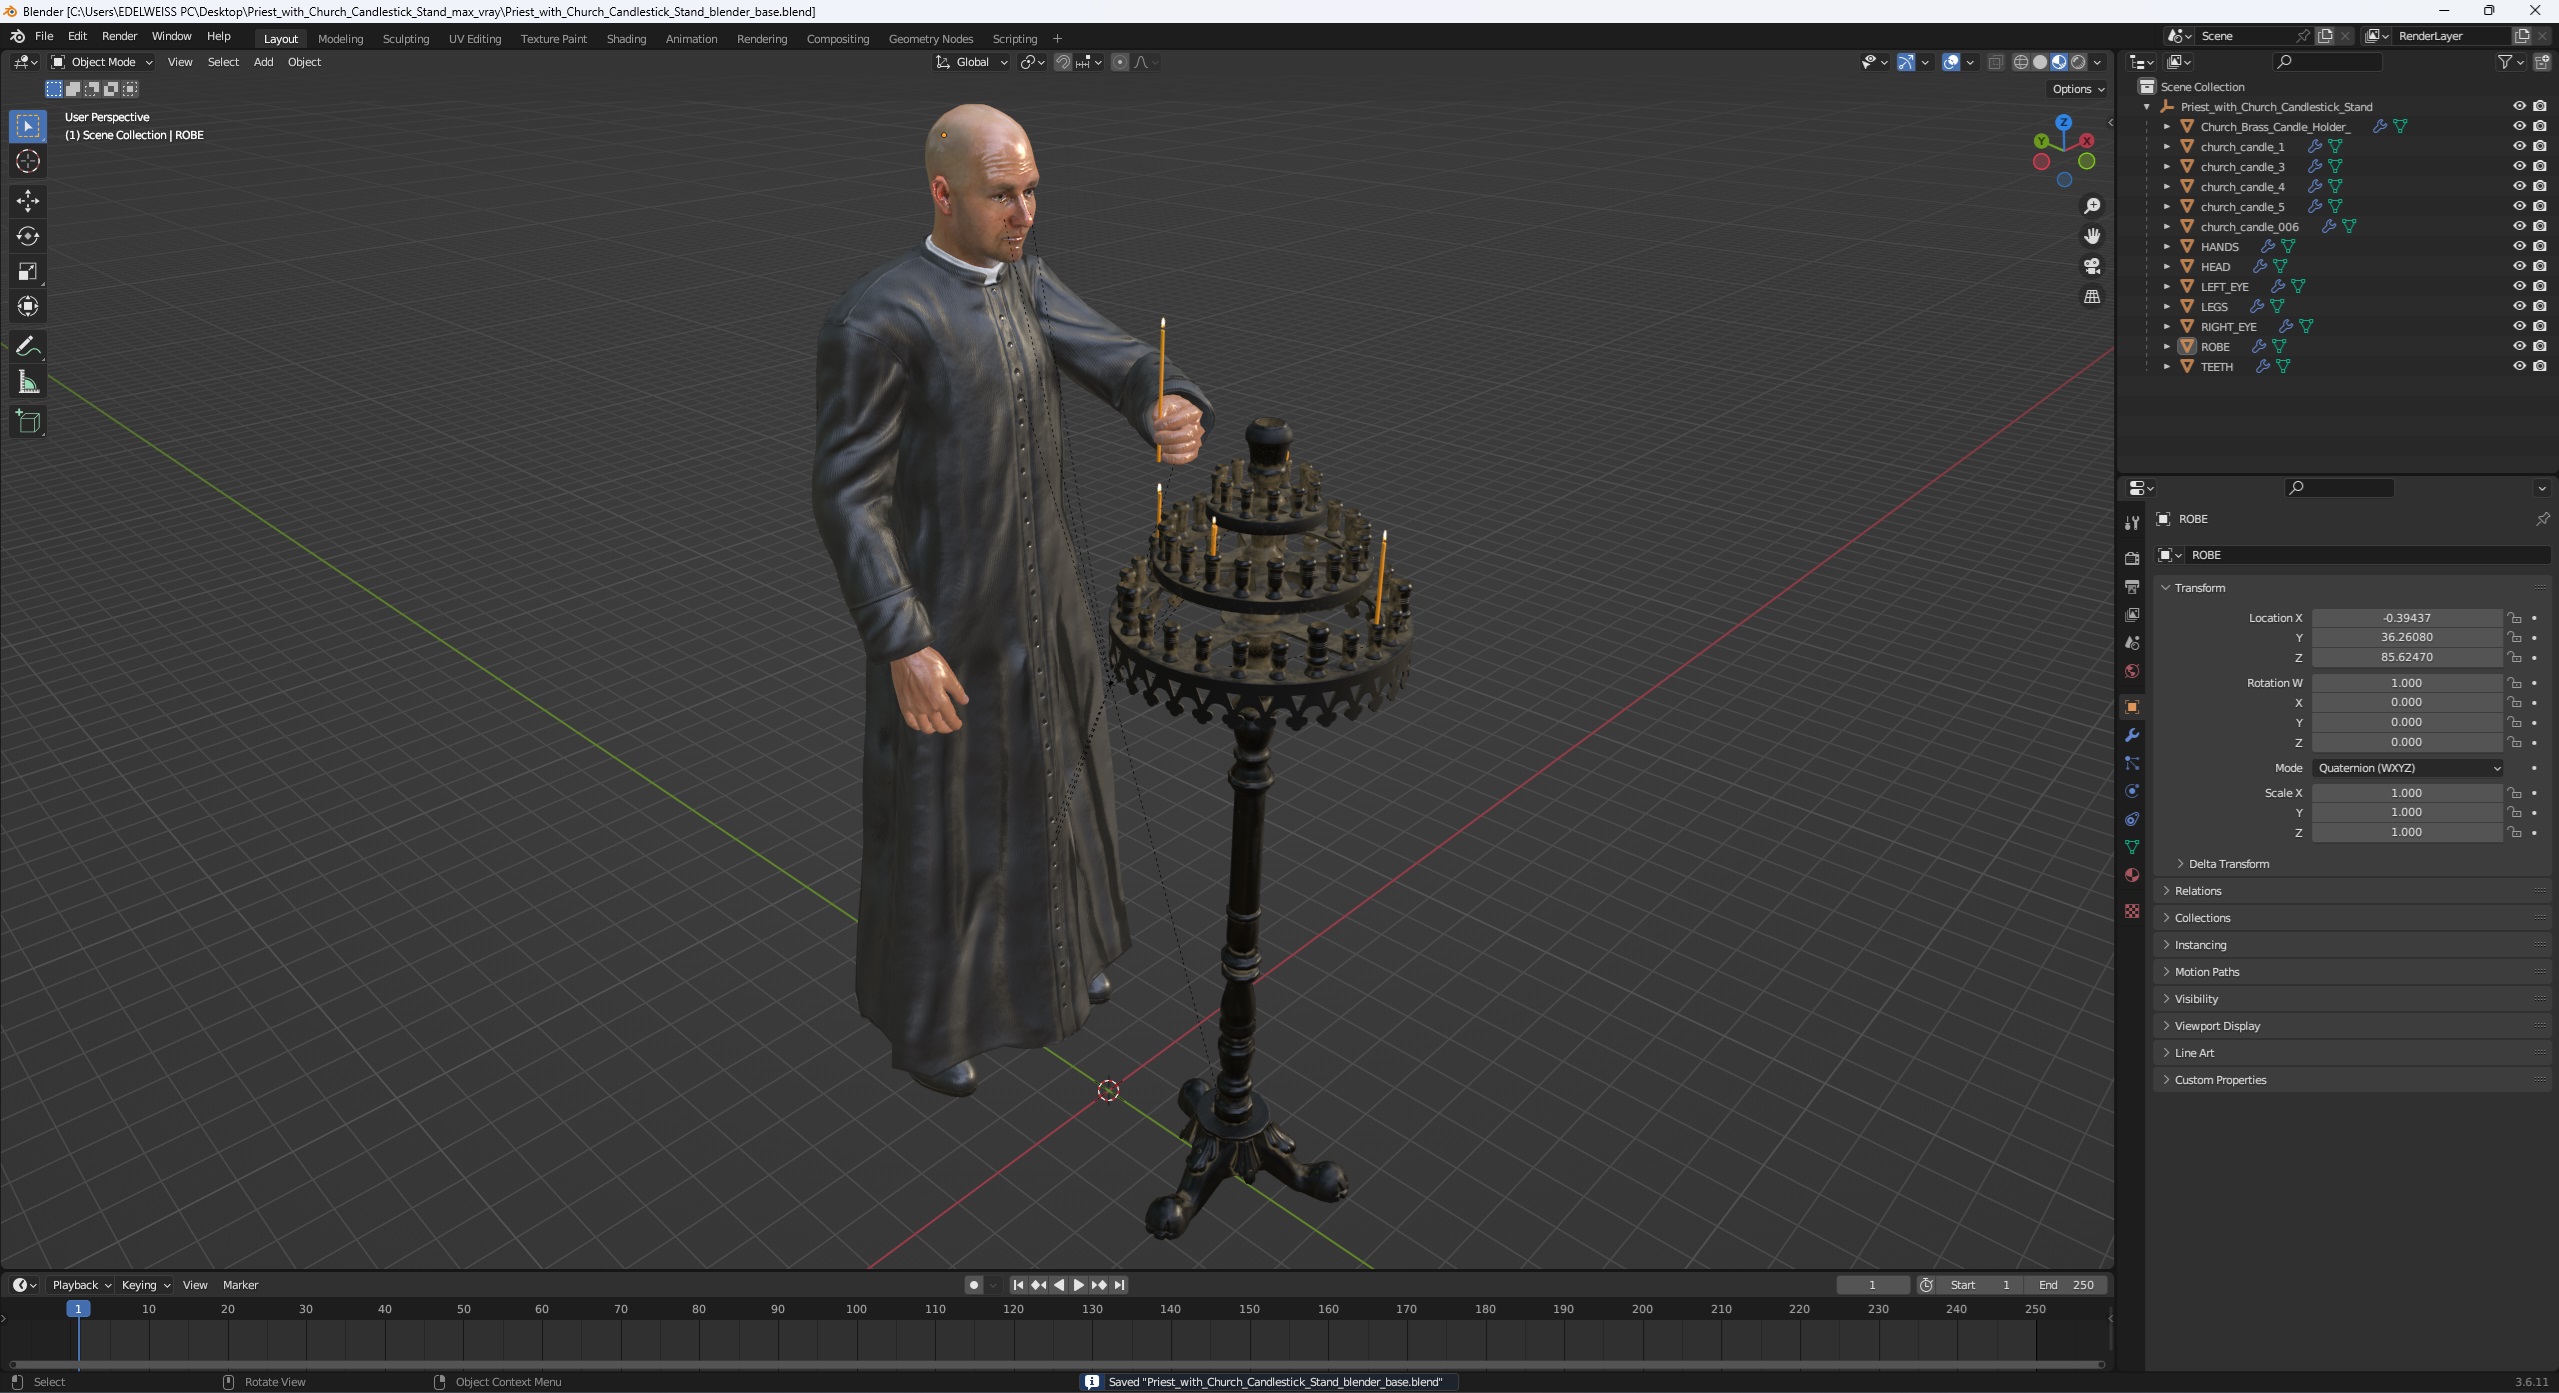Click the viewport Options button
This screenshot has width=2559, height=1393.
click(x=2077, y=89)
